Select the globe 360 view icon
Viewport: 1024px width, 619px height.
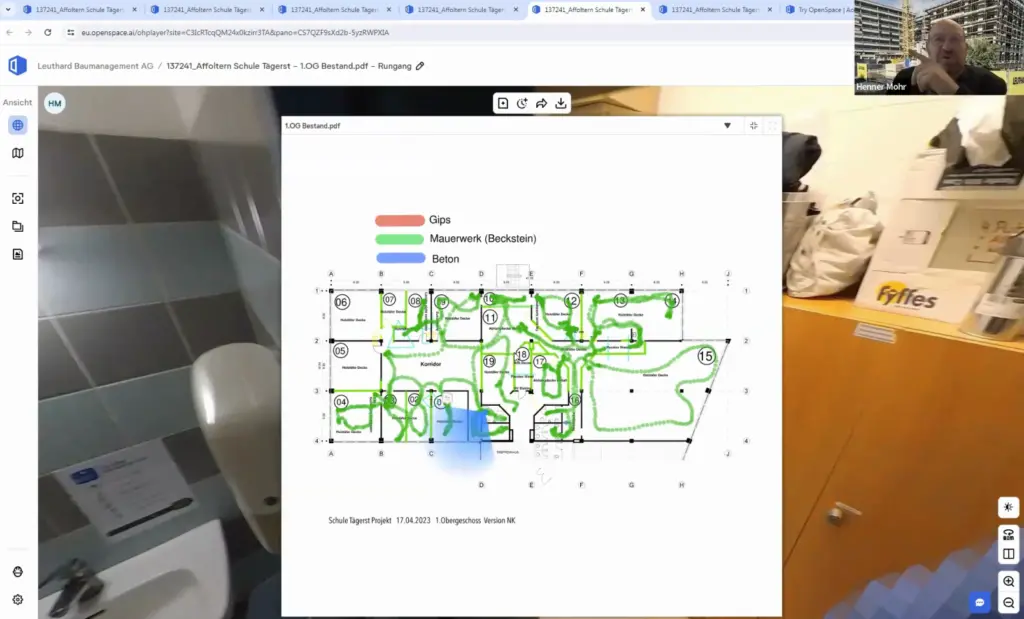17,125
